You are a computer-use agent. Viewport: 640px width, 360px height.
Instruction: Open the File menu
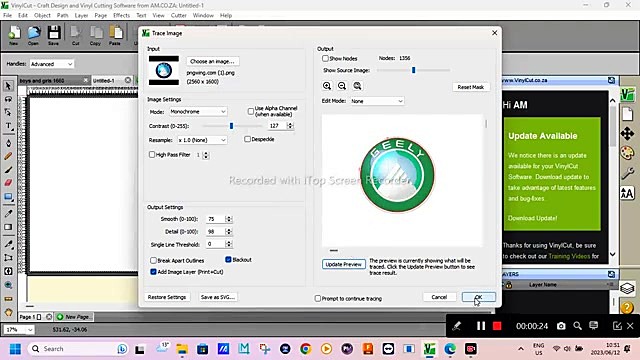click(x=7, y=16)
